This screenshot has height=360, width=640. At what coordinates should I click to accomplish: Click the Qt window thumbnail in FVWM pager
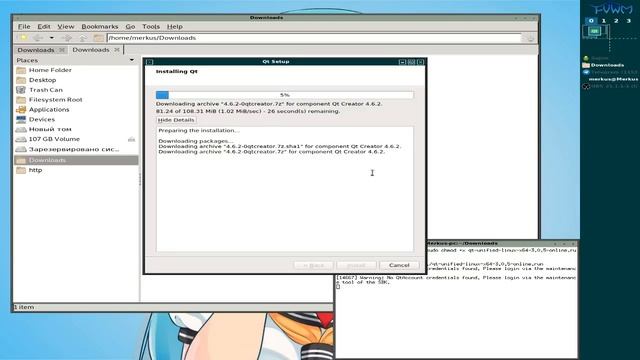tap(595, 31)
